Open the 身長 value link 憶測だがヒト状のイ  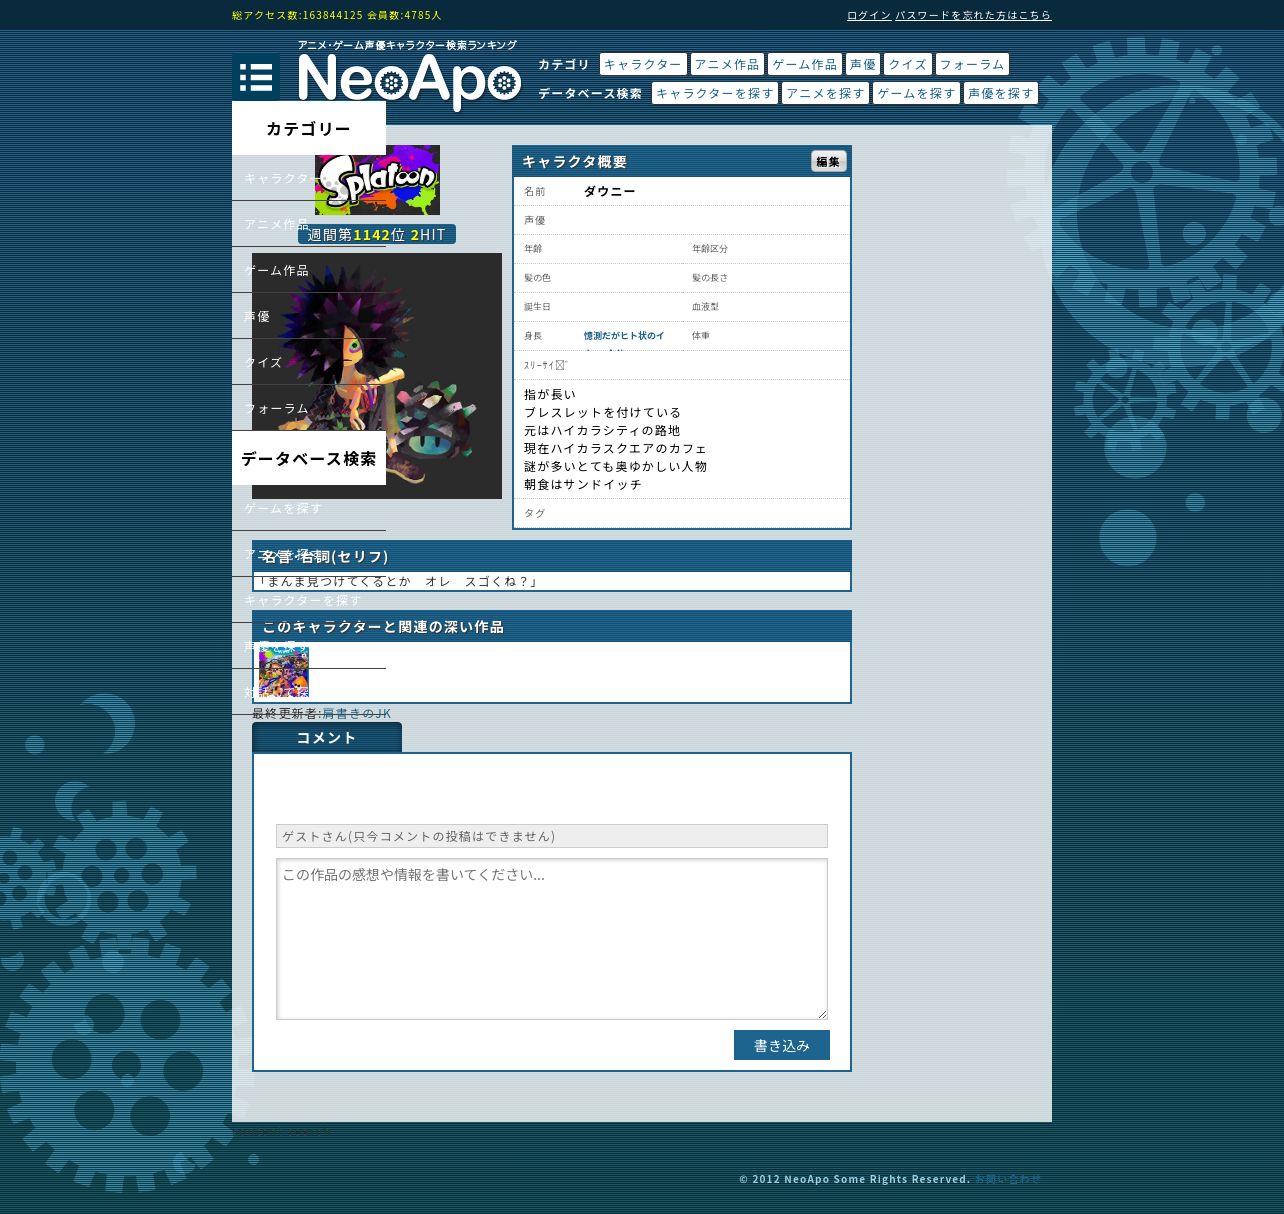click(624, 336)
